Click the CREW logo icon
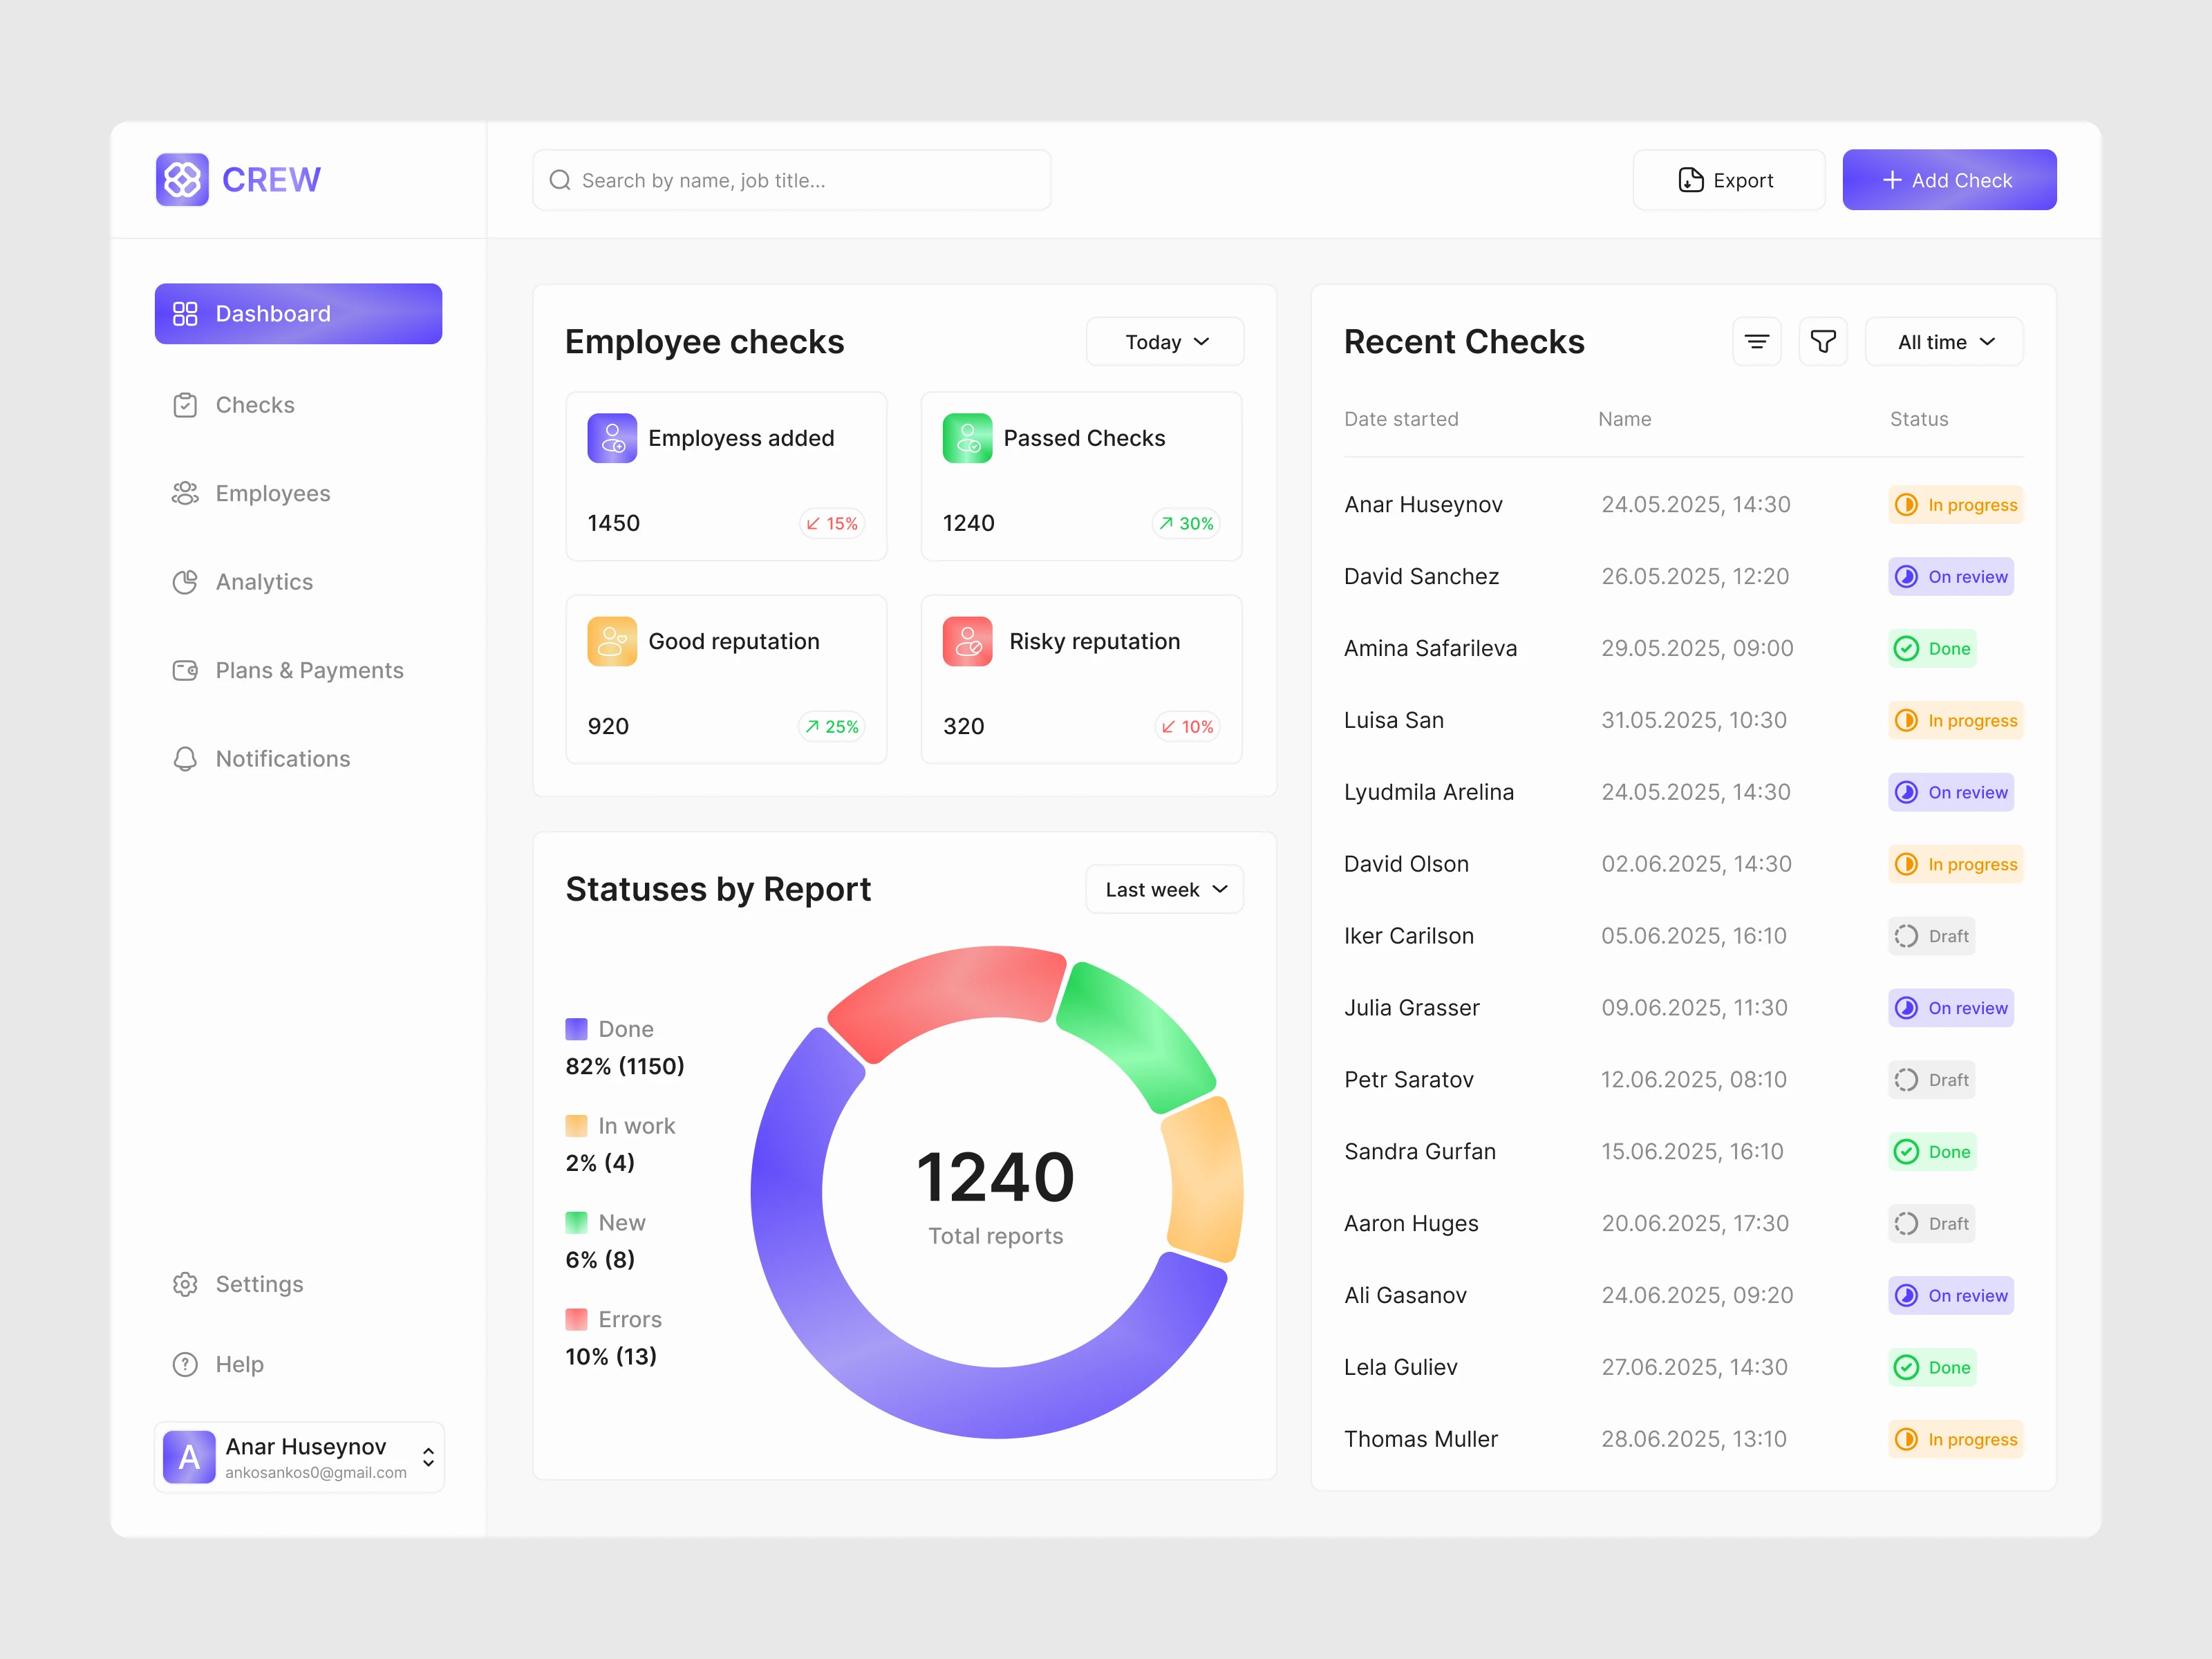 [182, 180]
